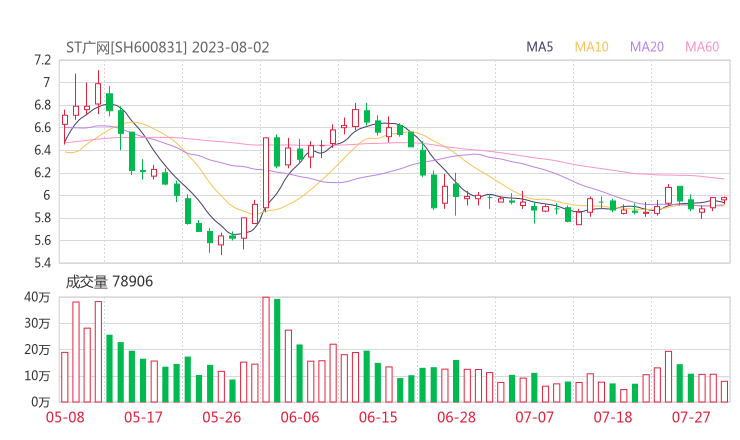Click the MA10 legend label

coord(591,47)
